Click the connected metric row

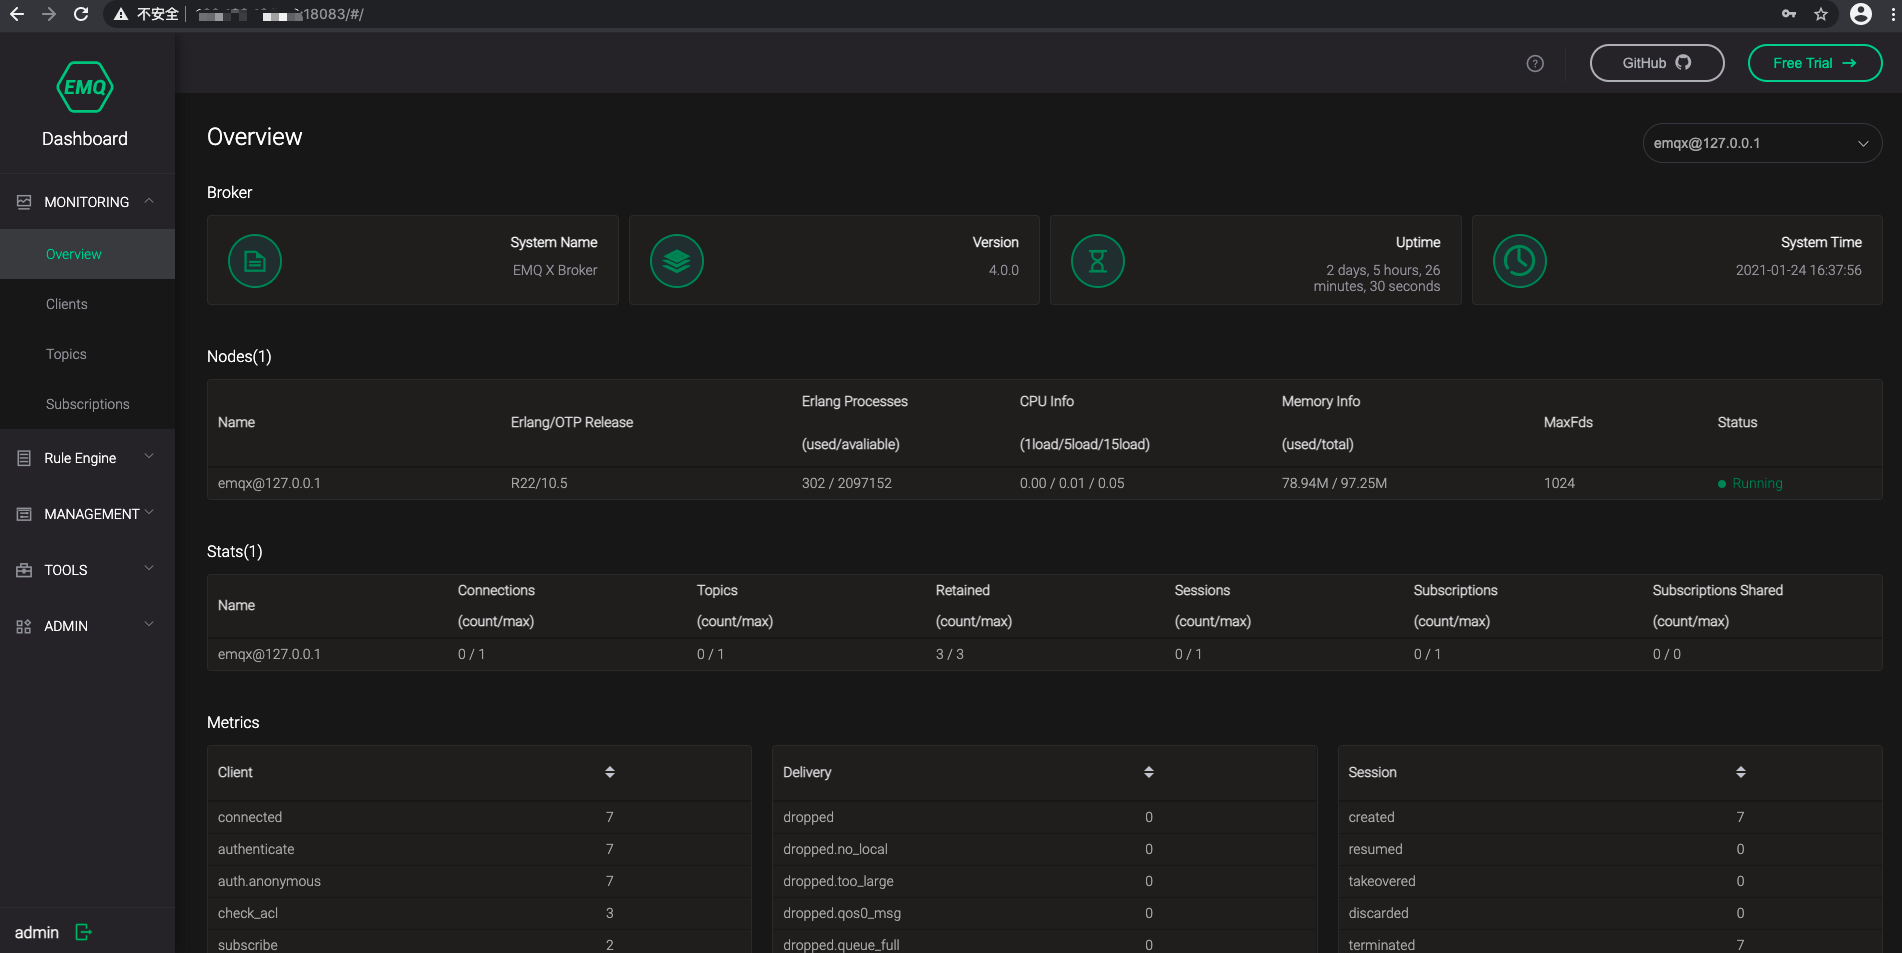pos(479,817)
